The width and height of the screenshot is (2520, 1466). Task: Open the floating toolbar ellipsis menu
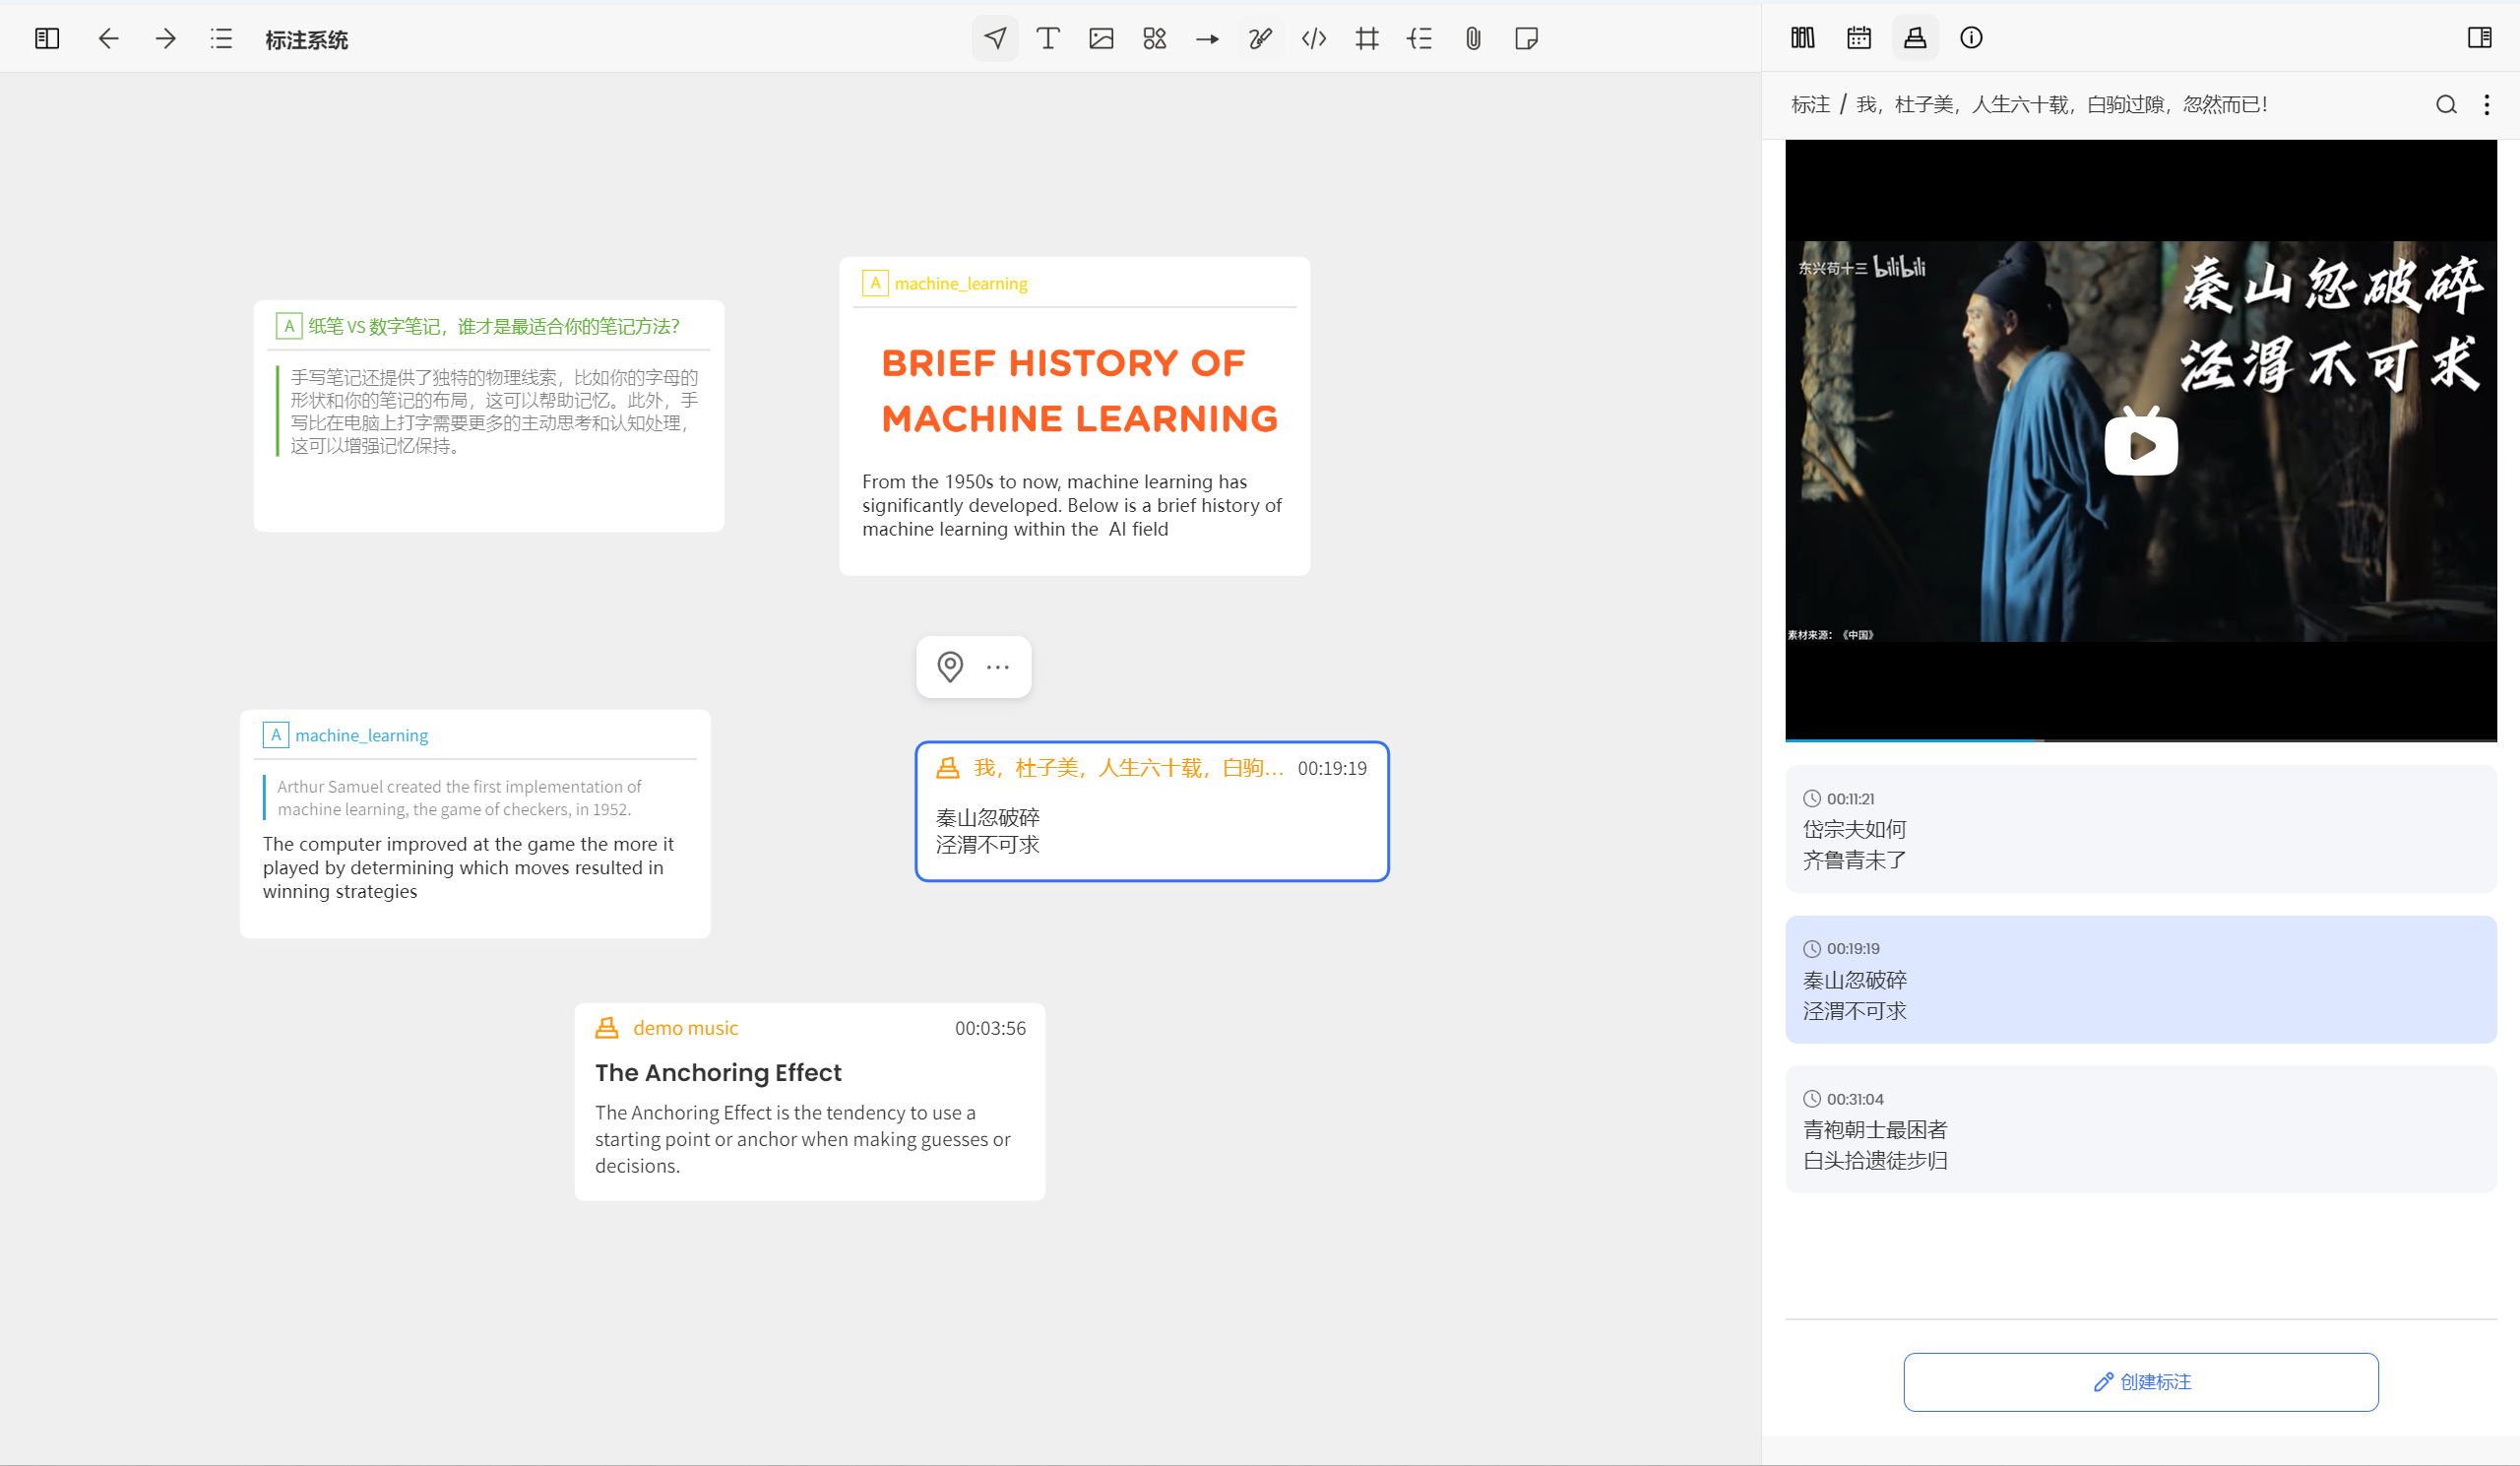point(998,667)
